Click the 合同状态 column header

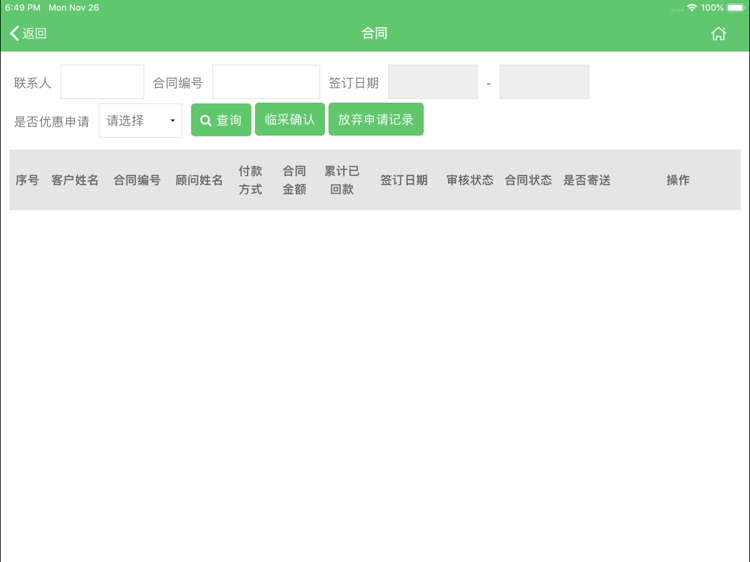click(x=528, y=180)
